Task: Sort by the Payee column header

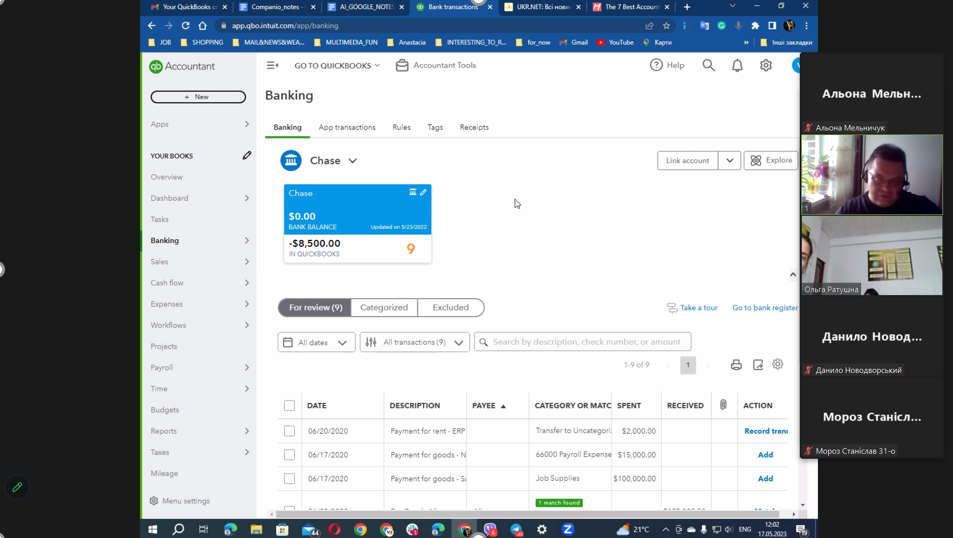Action: click(489, 405)
